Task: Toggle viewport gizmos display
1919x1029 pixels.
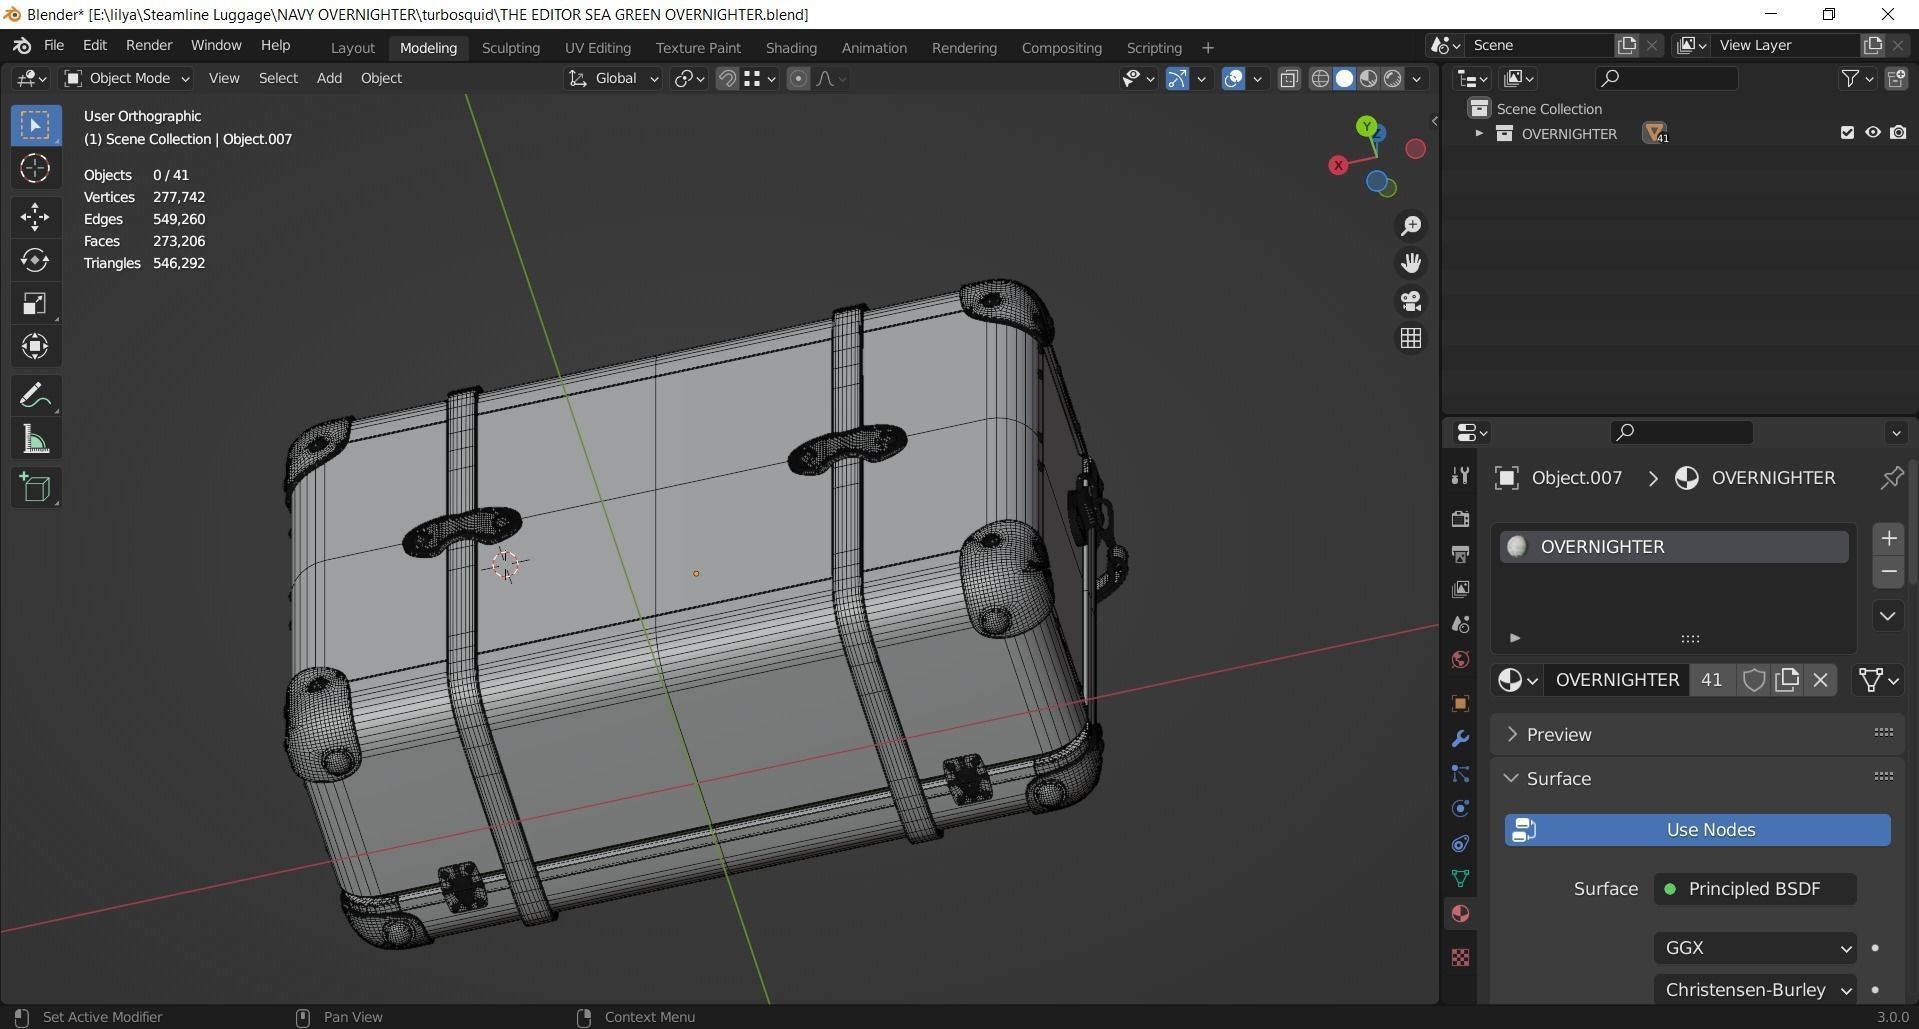Action: (x=1177, y=78)
